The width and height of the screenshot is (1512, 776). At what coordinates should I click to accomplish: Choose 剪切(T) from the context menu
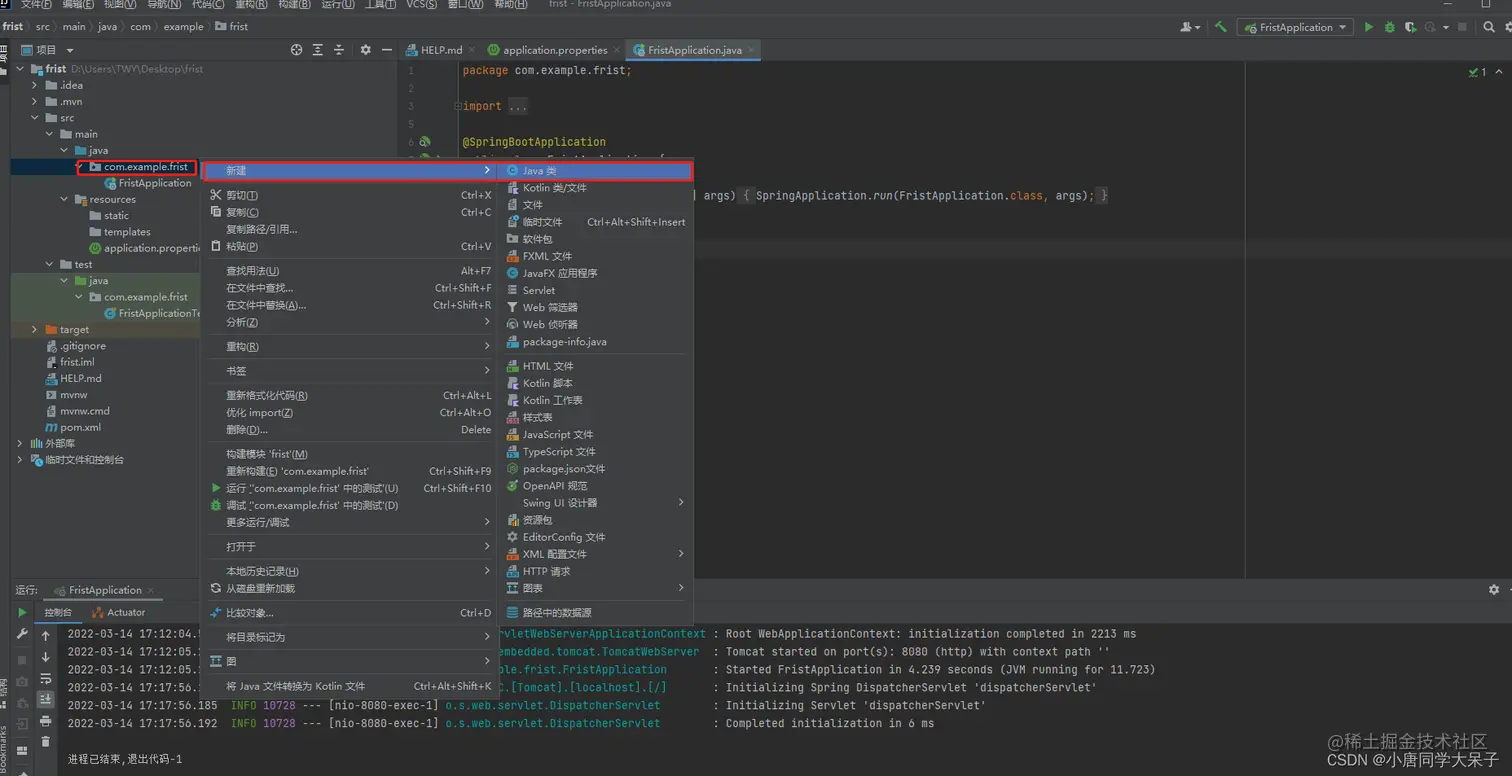(349, 196)
